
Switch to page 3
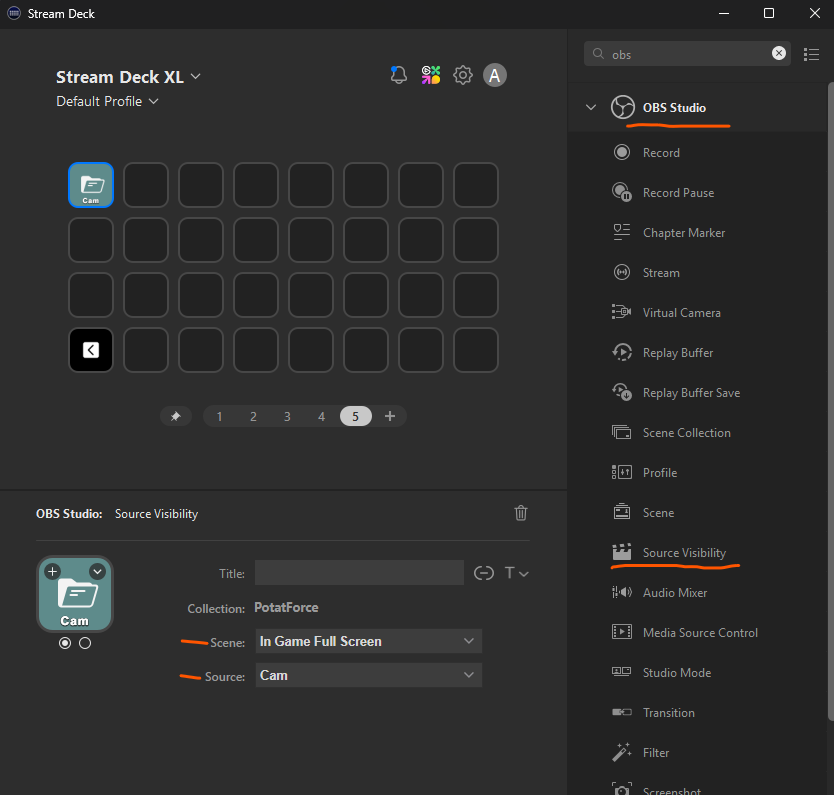click(x=287, y=416)
